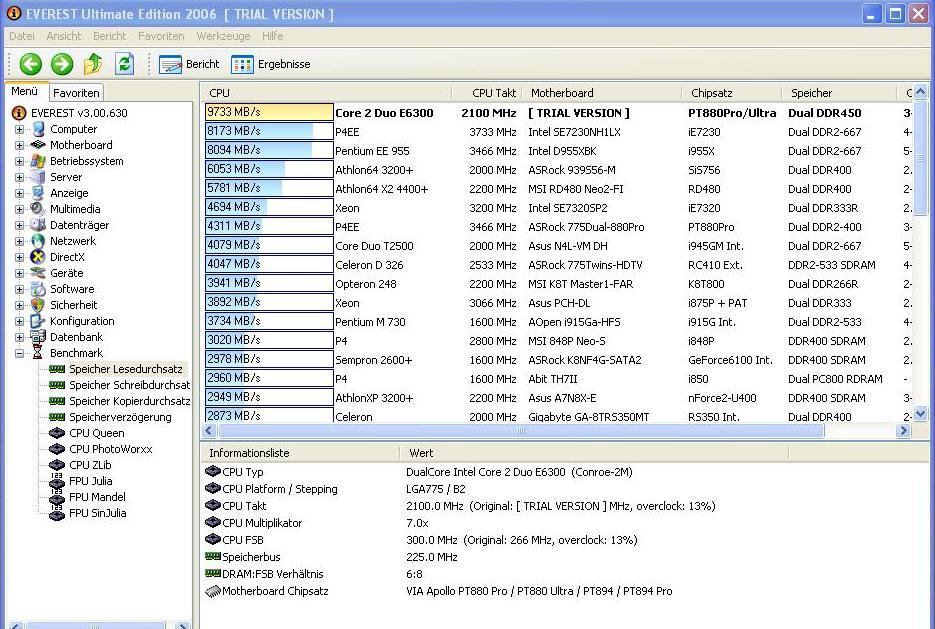
Task: Select the Pentium EE 955 result row
Action: [557, 151]
